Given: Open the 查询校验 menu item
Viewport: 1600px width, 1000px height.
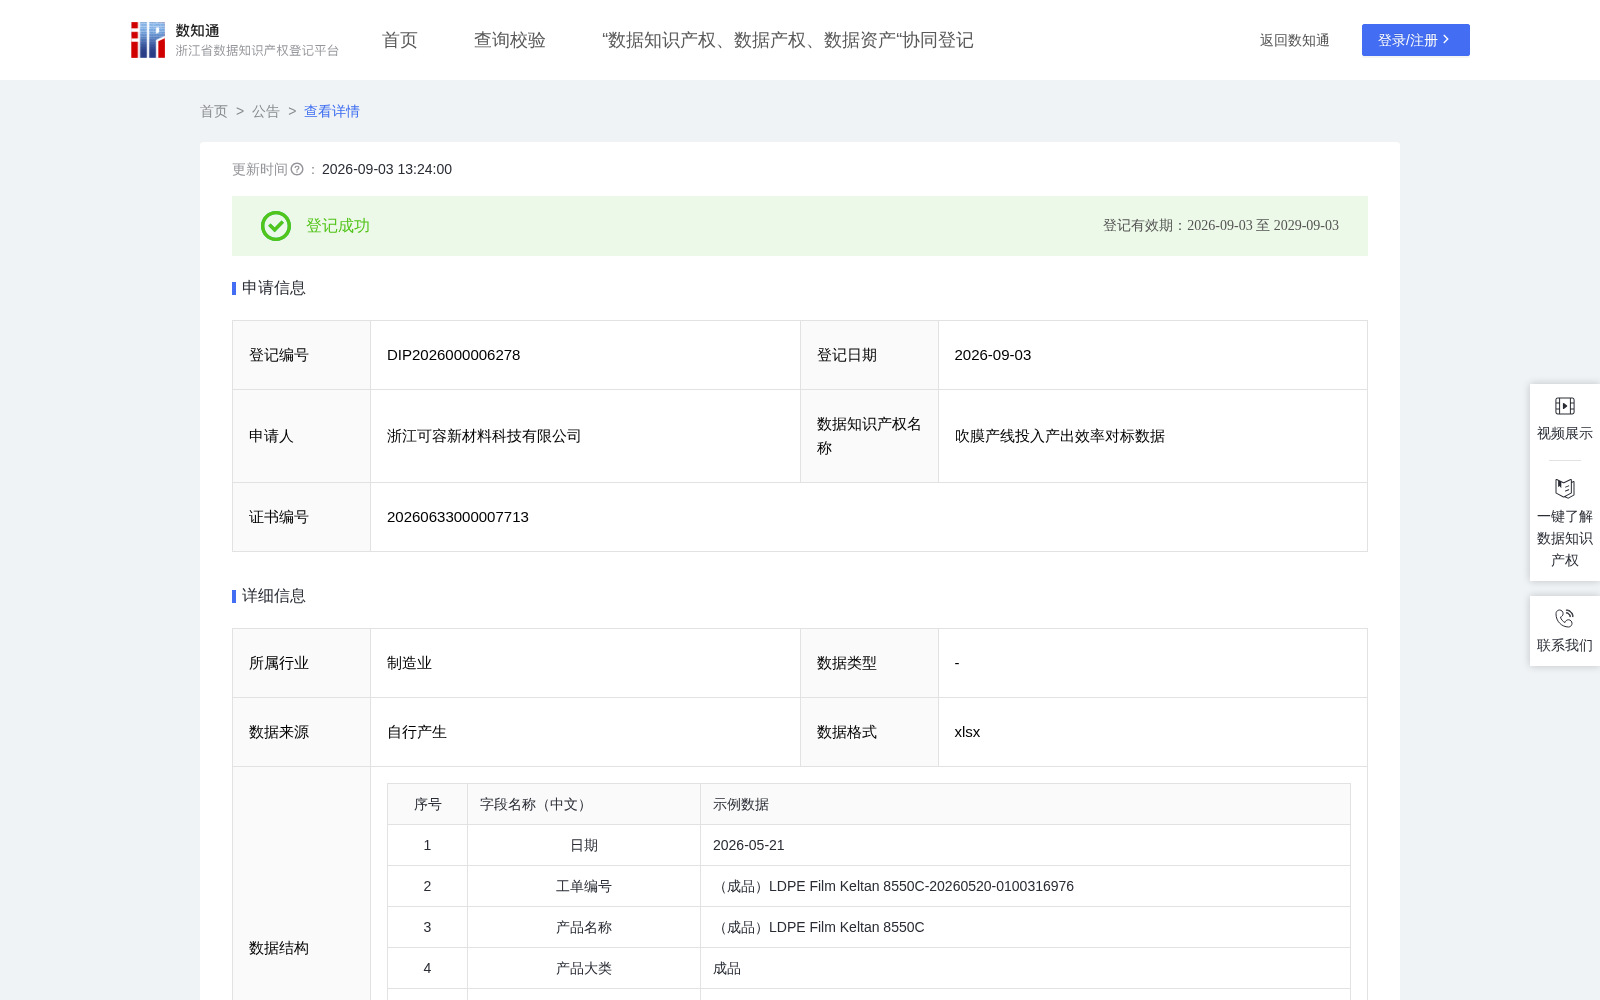Looking at the screenshot, I should click(x=510, y=40).
